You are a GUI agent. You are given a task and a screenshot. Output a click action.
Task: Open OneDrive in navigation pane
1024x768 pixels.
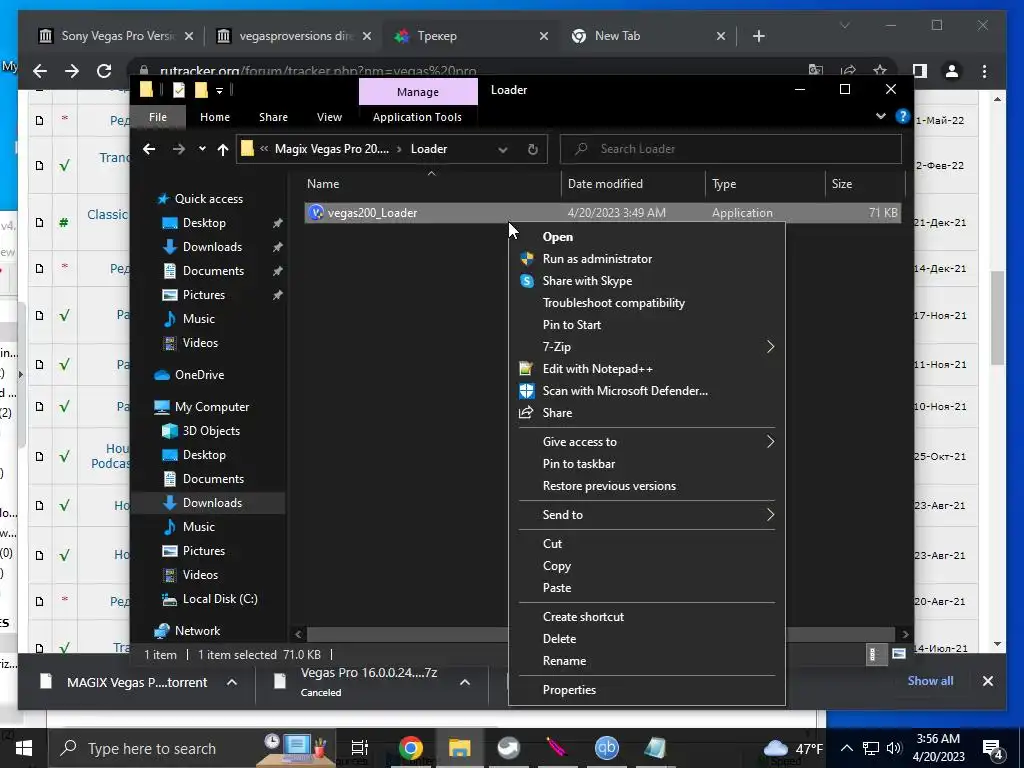[x=199, y=375]
